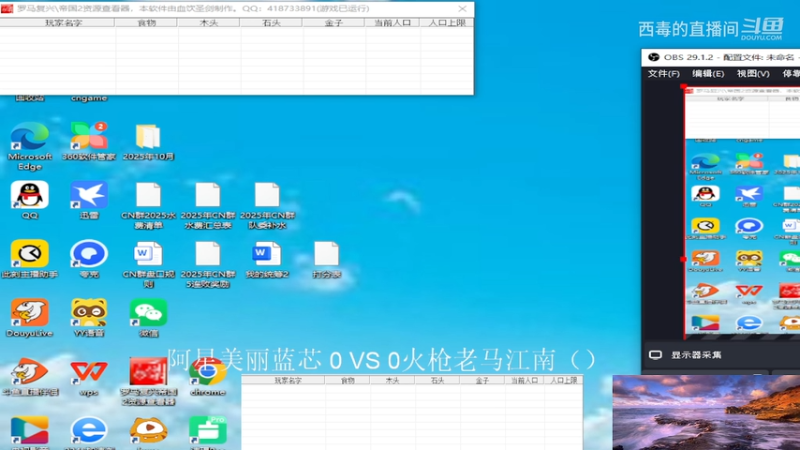
Task: Open the 2025年10月 folder
Action: (148, 141)
